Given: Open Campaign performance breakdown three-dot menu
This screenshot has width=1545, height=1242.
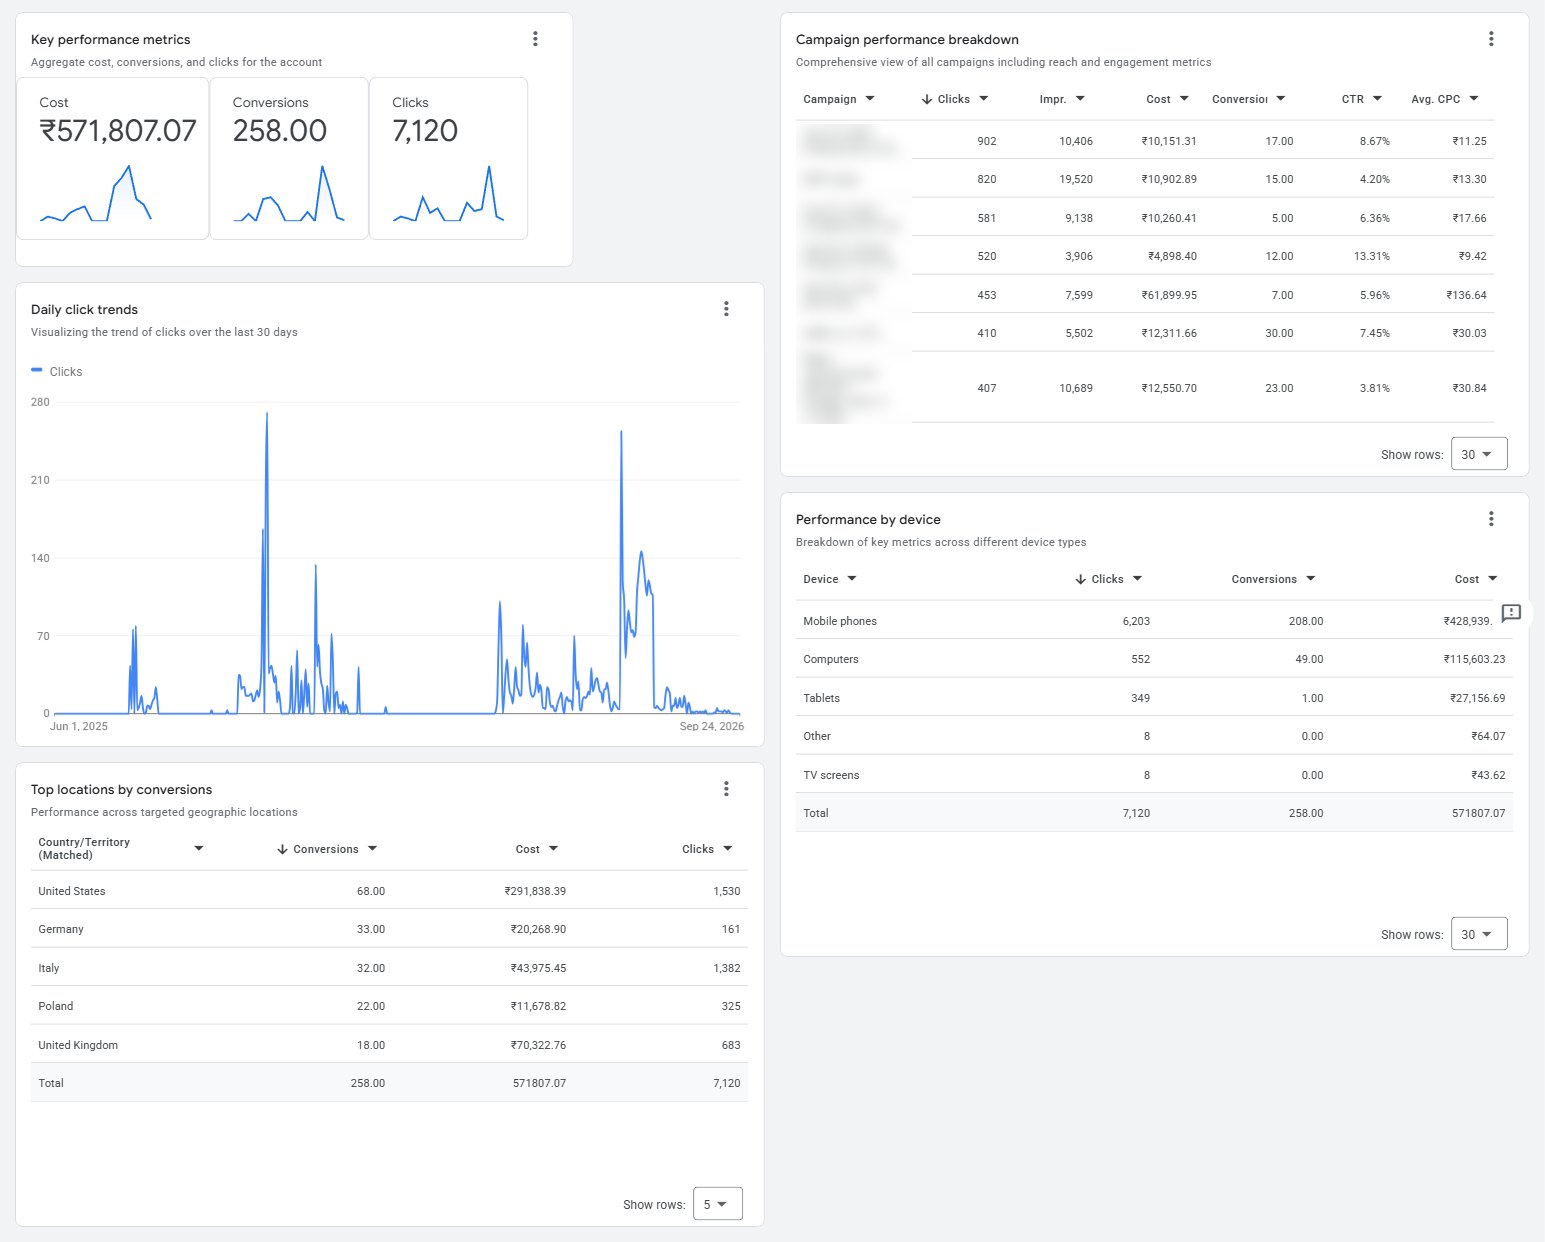Looking at the screenshot, I should tap(1491, 39).
